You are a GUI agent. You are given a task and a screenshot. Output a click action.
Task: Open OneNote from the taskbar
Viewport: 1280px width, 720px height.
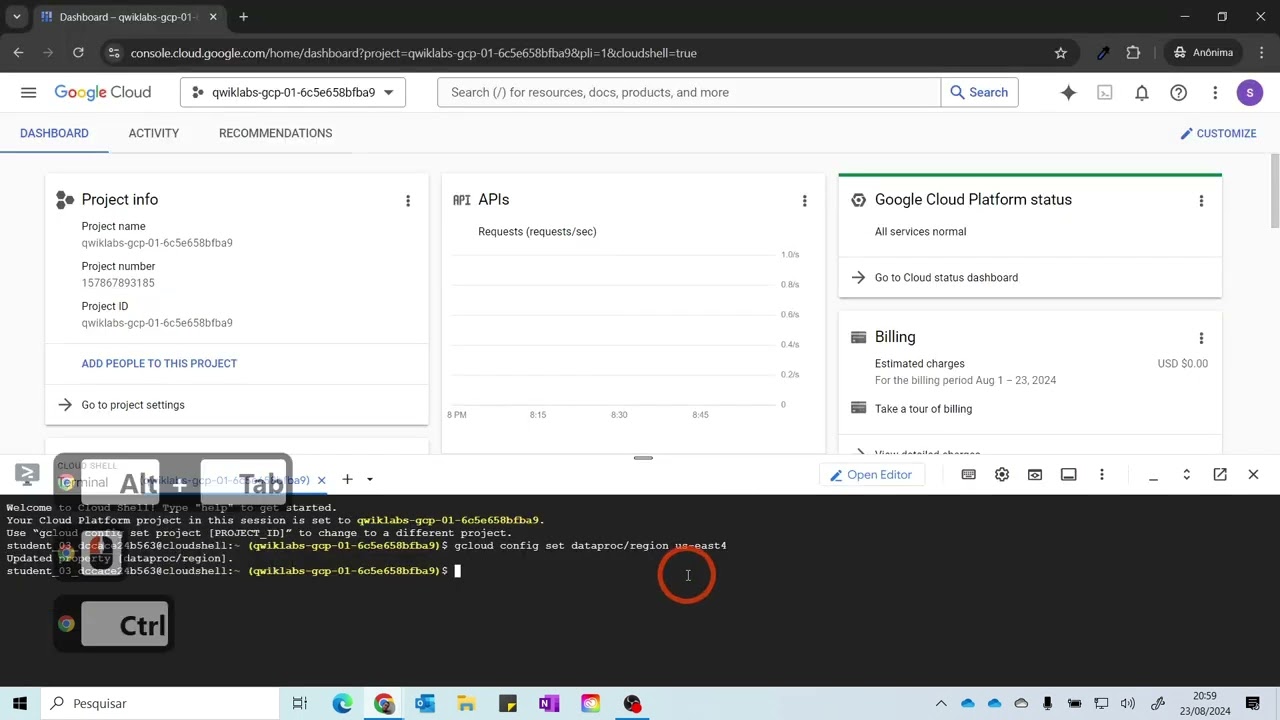(x=548, y=703)
